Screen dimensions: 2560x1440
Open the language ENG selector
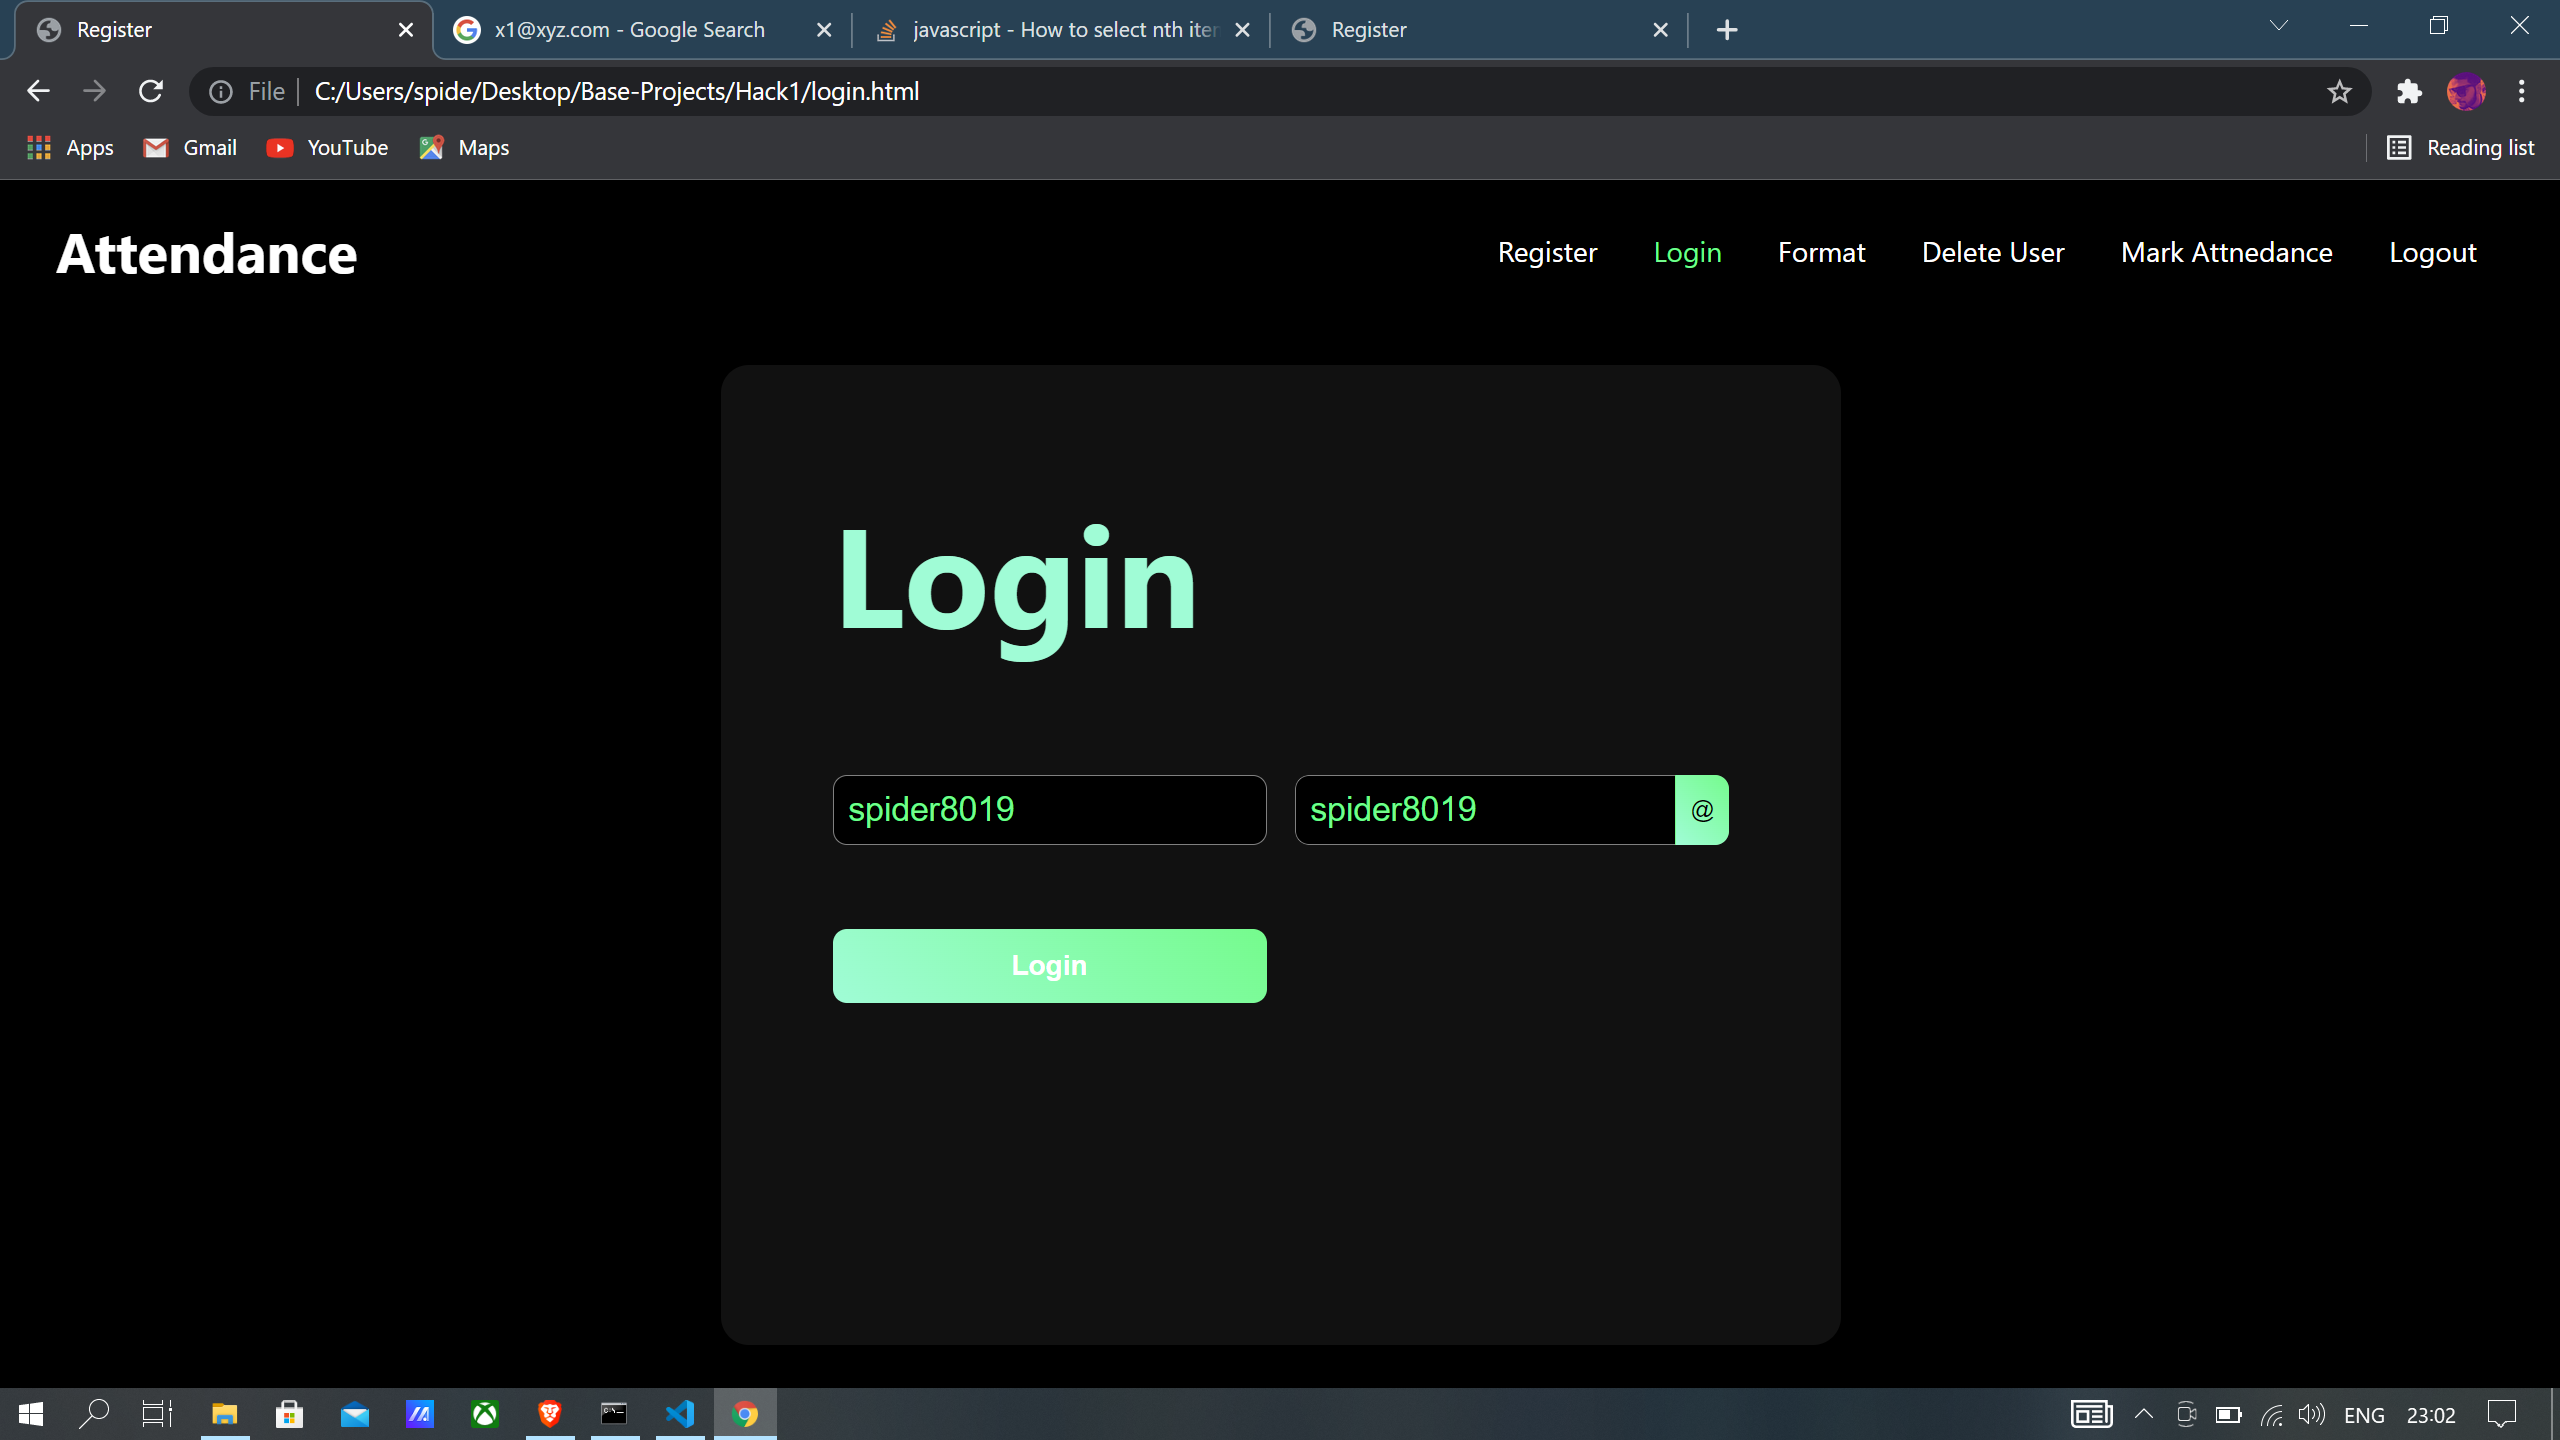tap(2364, 1415)
